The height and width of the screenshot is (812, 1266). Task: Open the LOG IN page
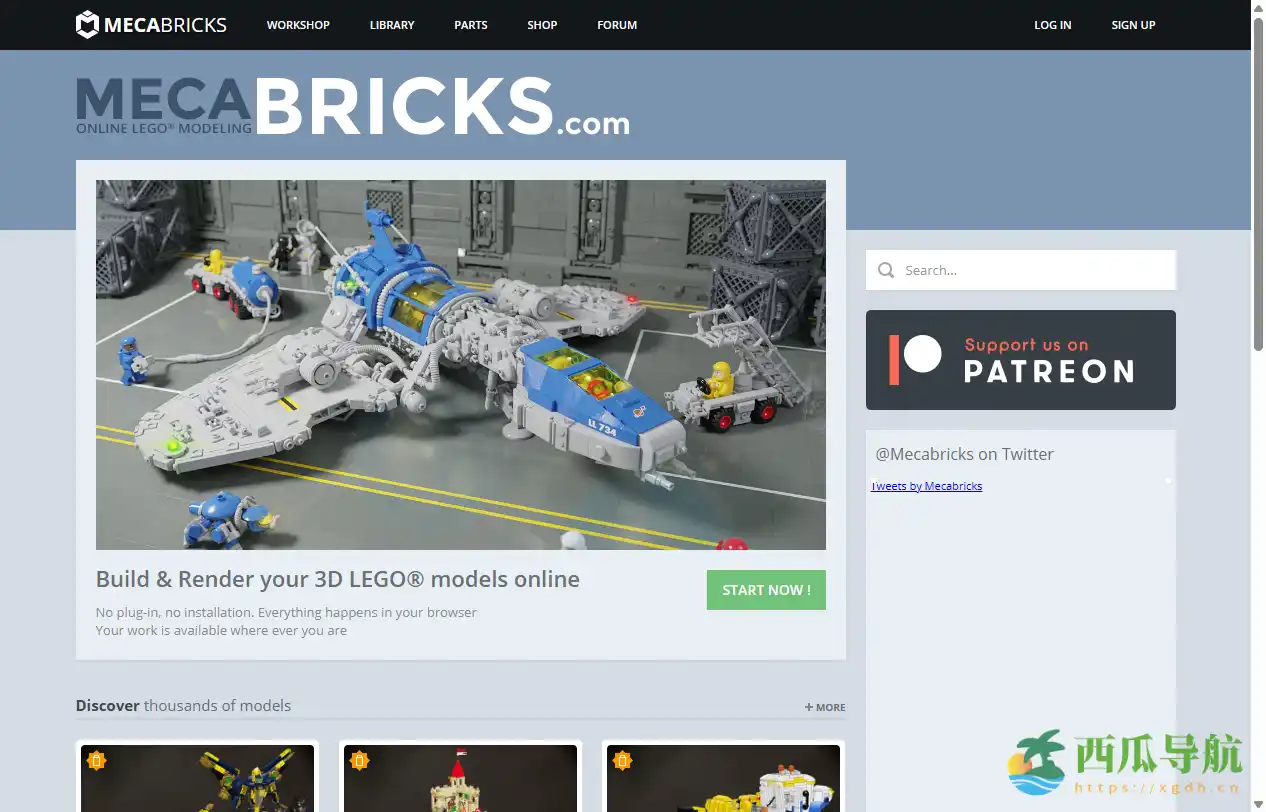click(x=1052, y=25)
